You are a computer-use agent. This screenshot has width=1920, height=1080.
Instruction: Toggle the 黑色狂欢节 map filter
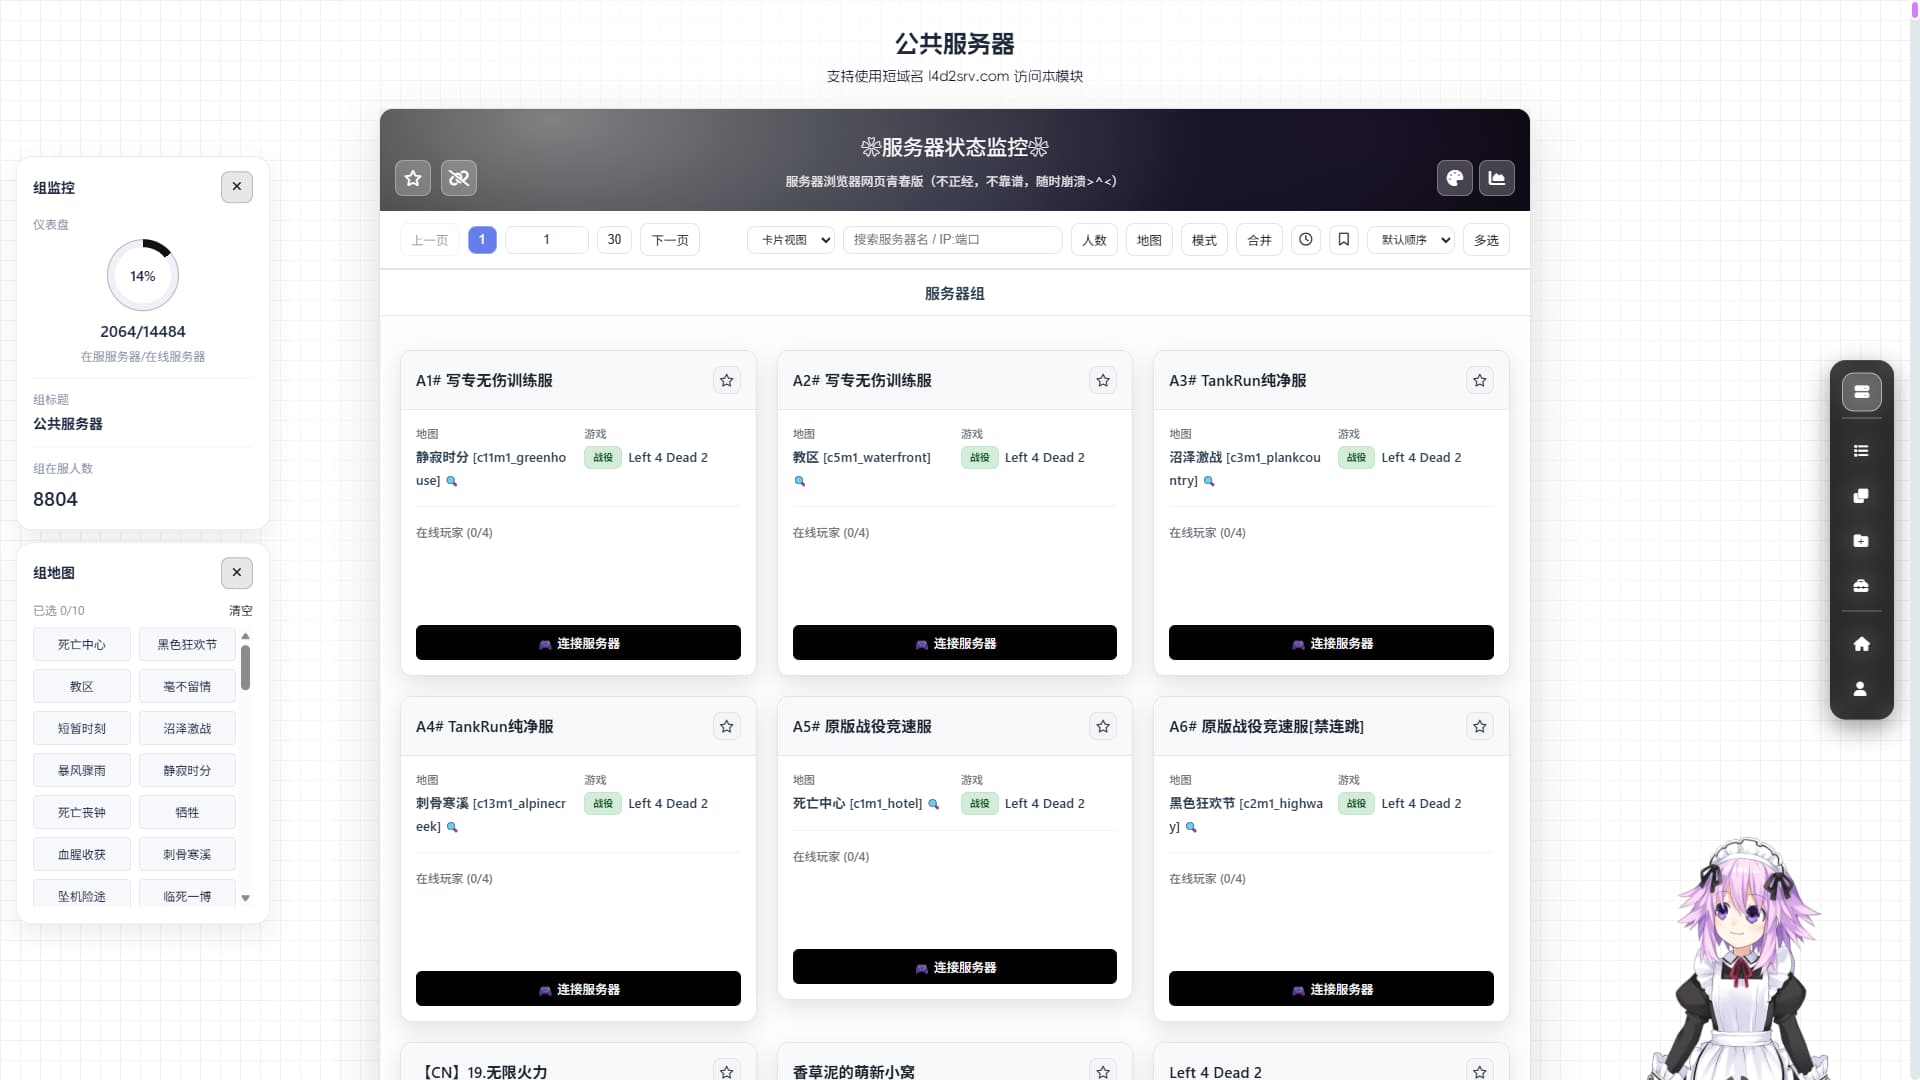tap(187, 645)
